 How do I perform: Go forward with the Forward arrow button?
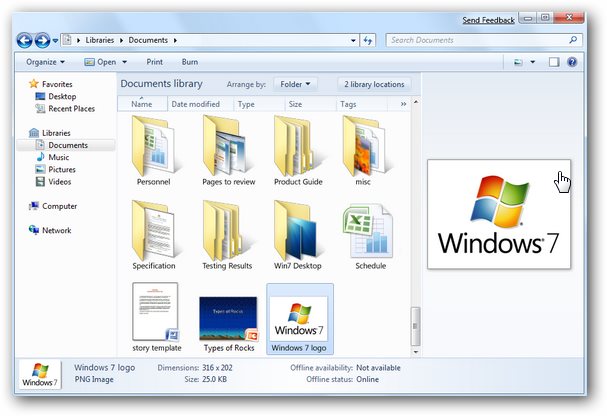point(42,40)
